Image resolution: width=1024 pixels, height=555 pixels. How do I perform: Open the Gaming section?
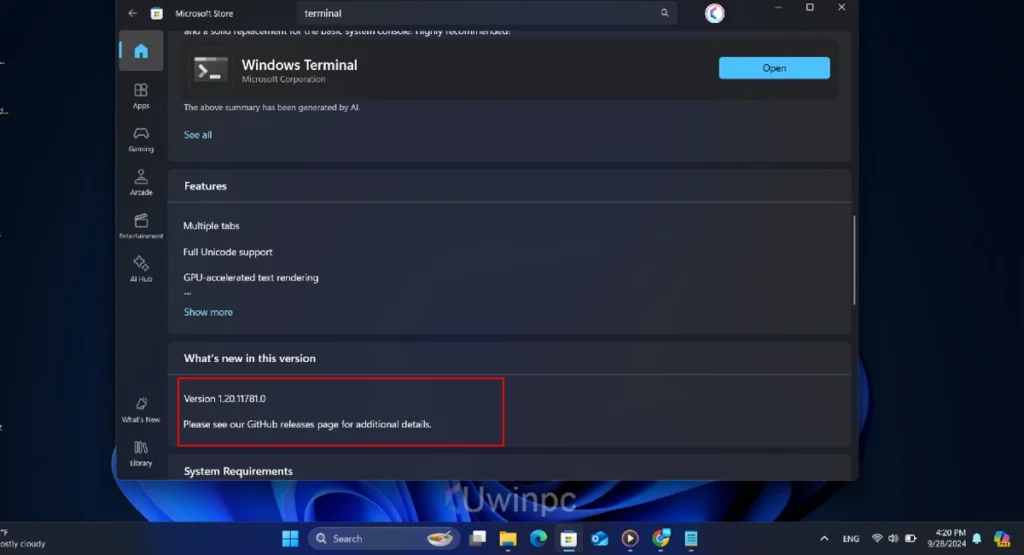click(141, 139)
